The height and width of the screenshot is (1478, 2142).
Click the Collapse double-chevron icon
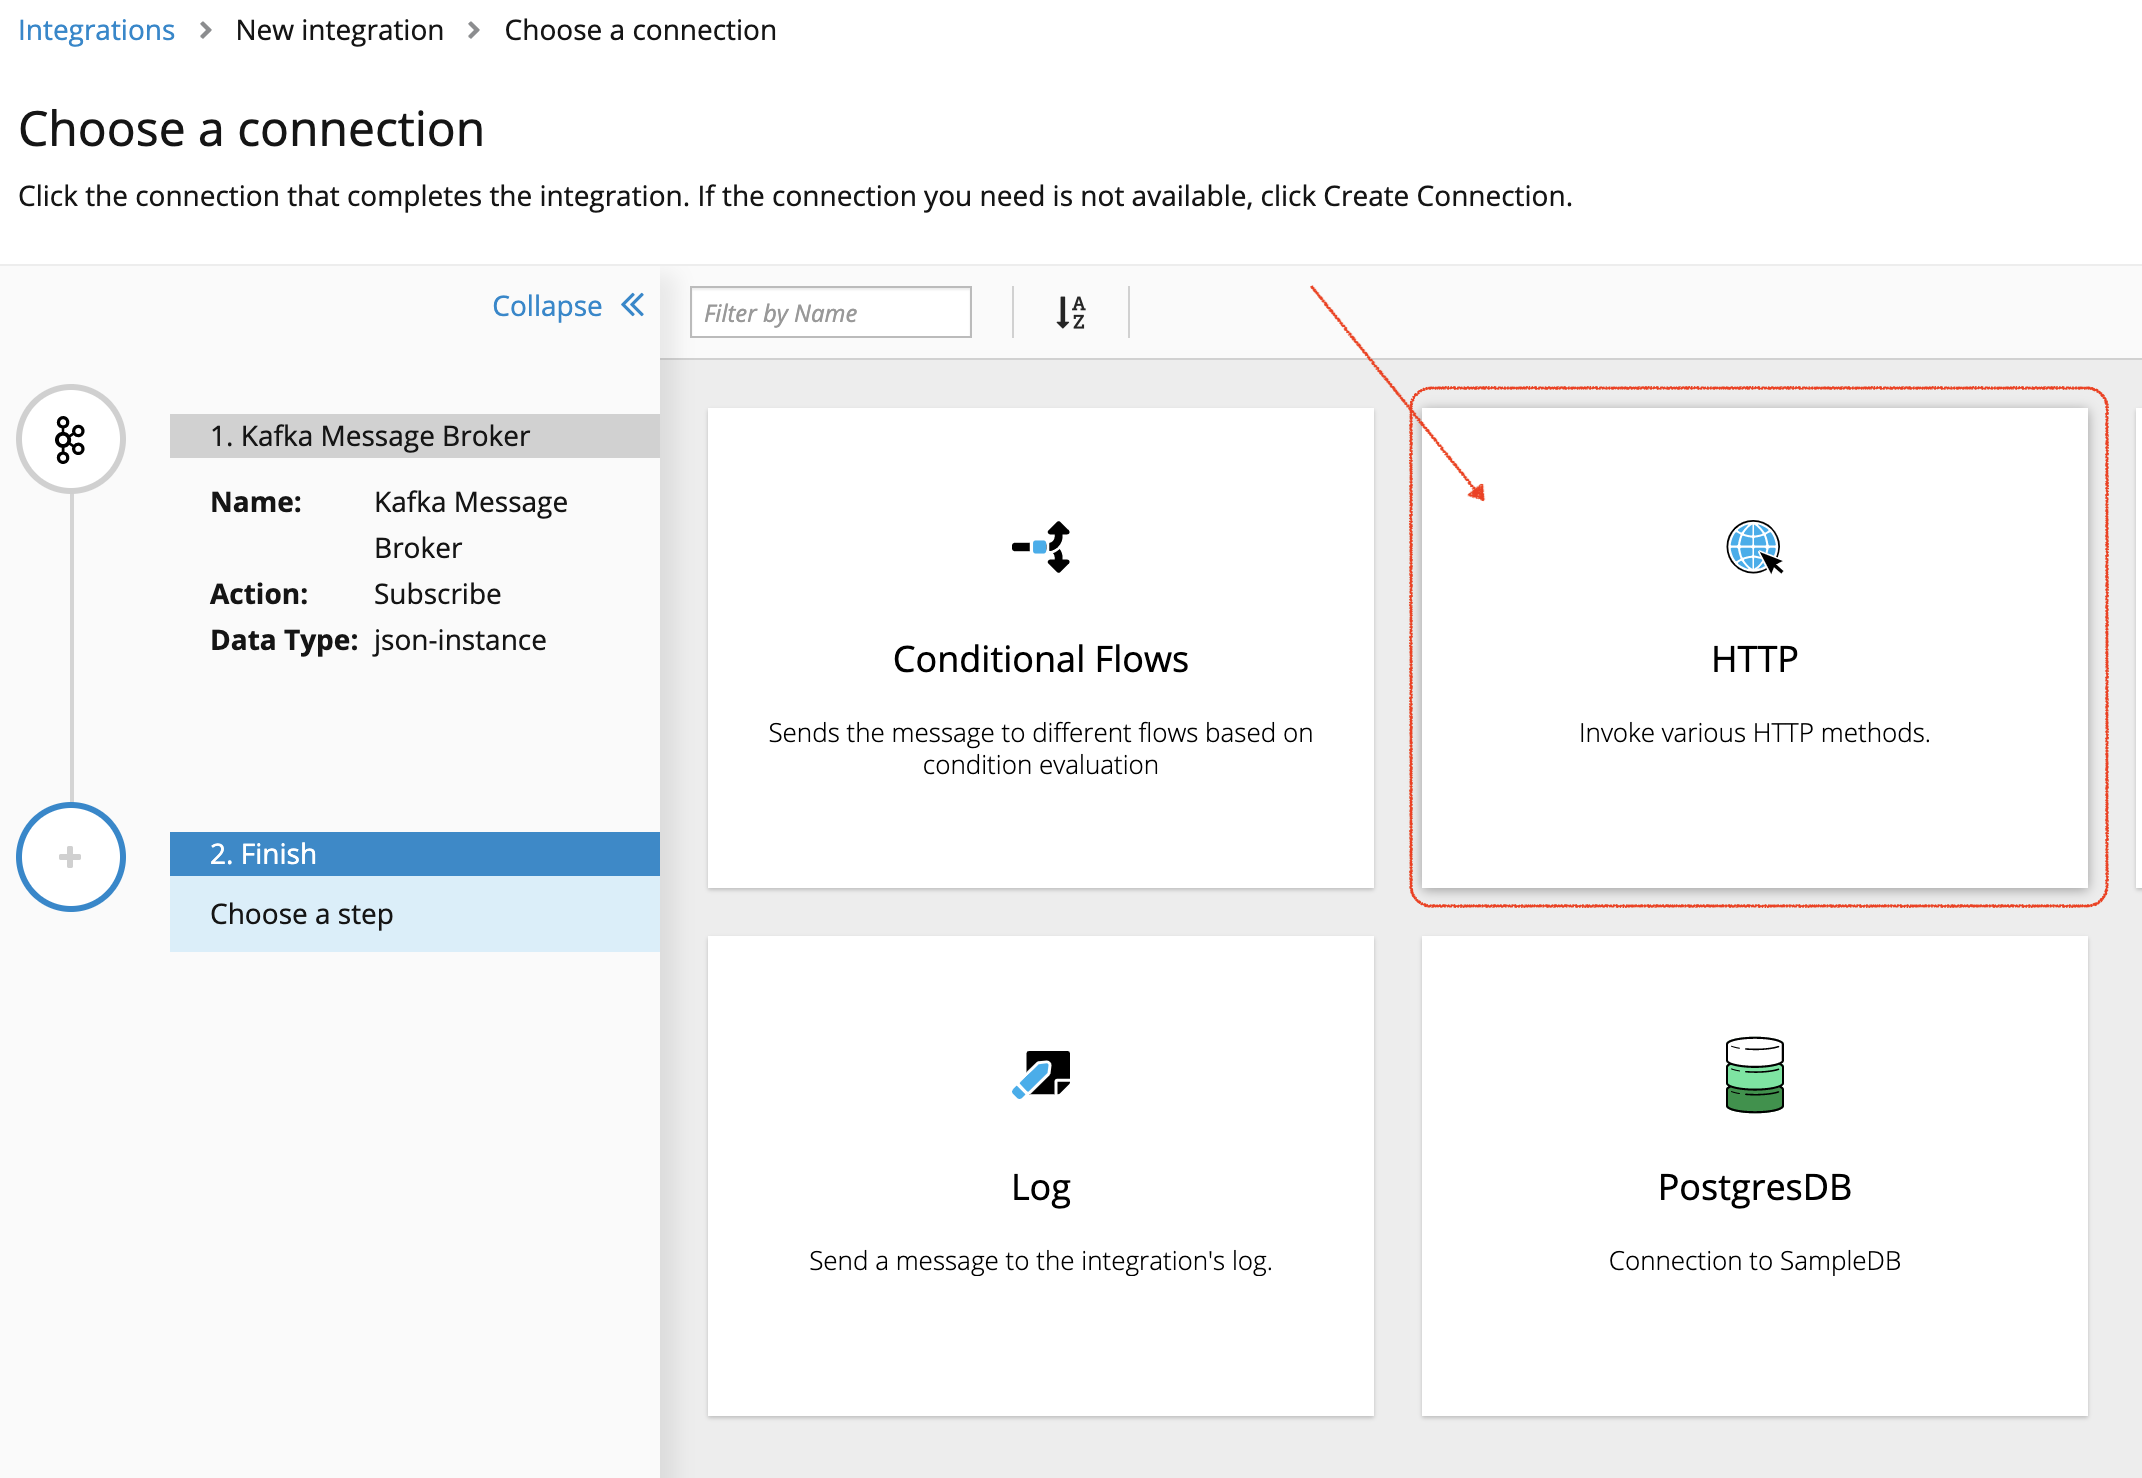633,305
